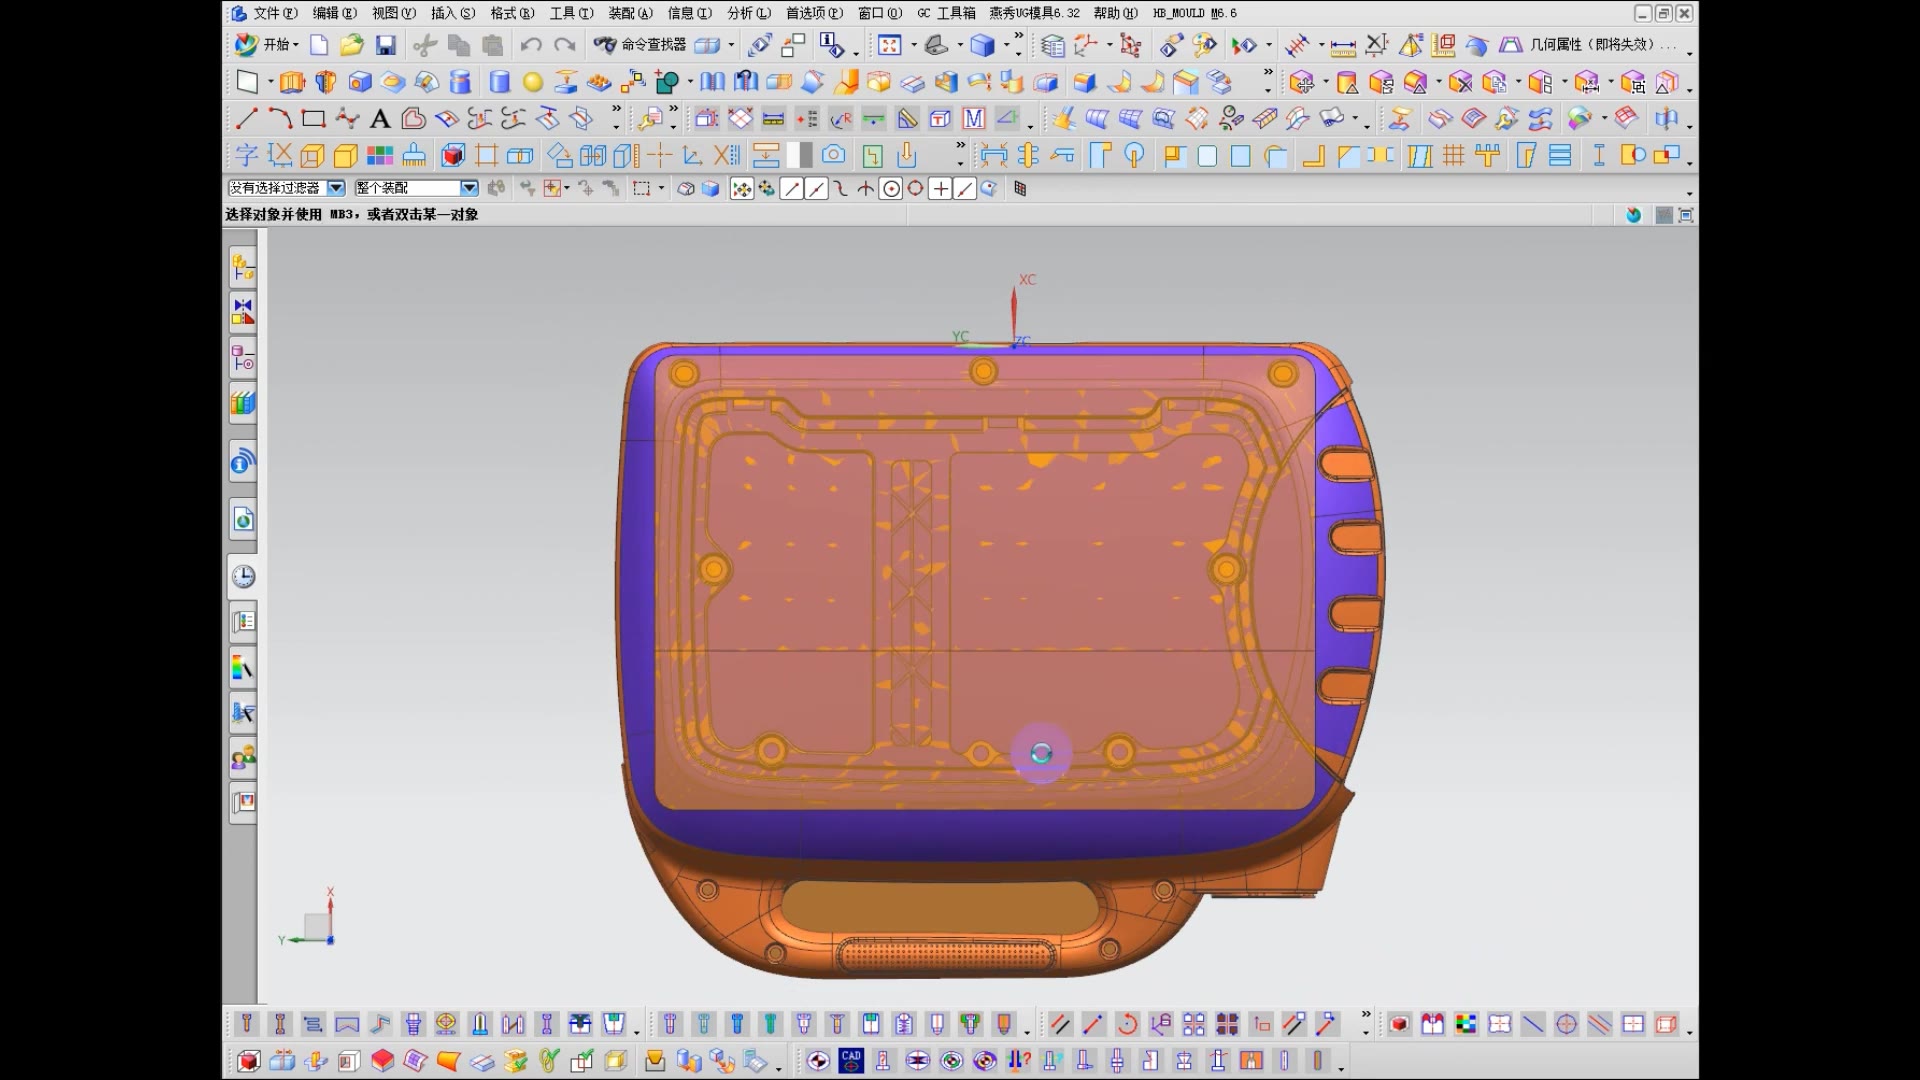Click the Undo arrow icon

531,45
